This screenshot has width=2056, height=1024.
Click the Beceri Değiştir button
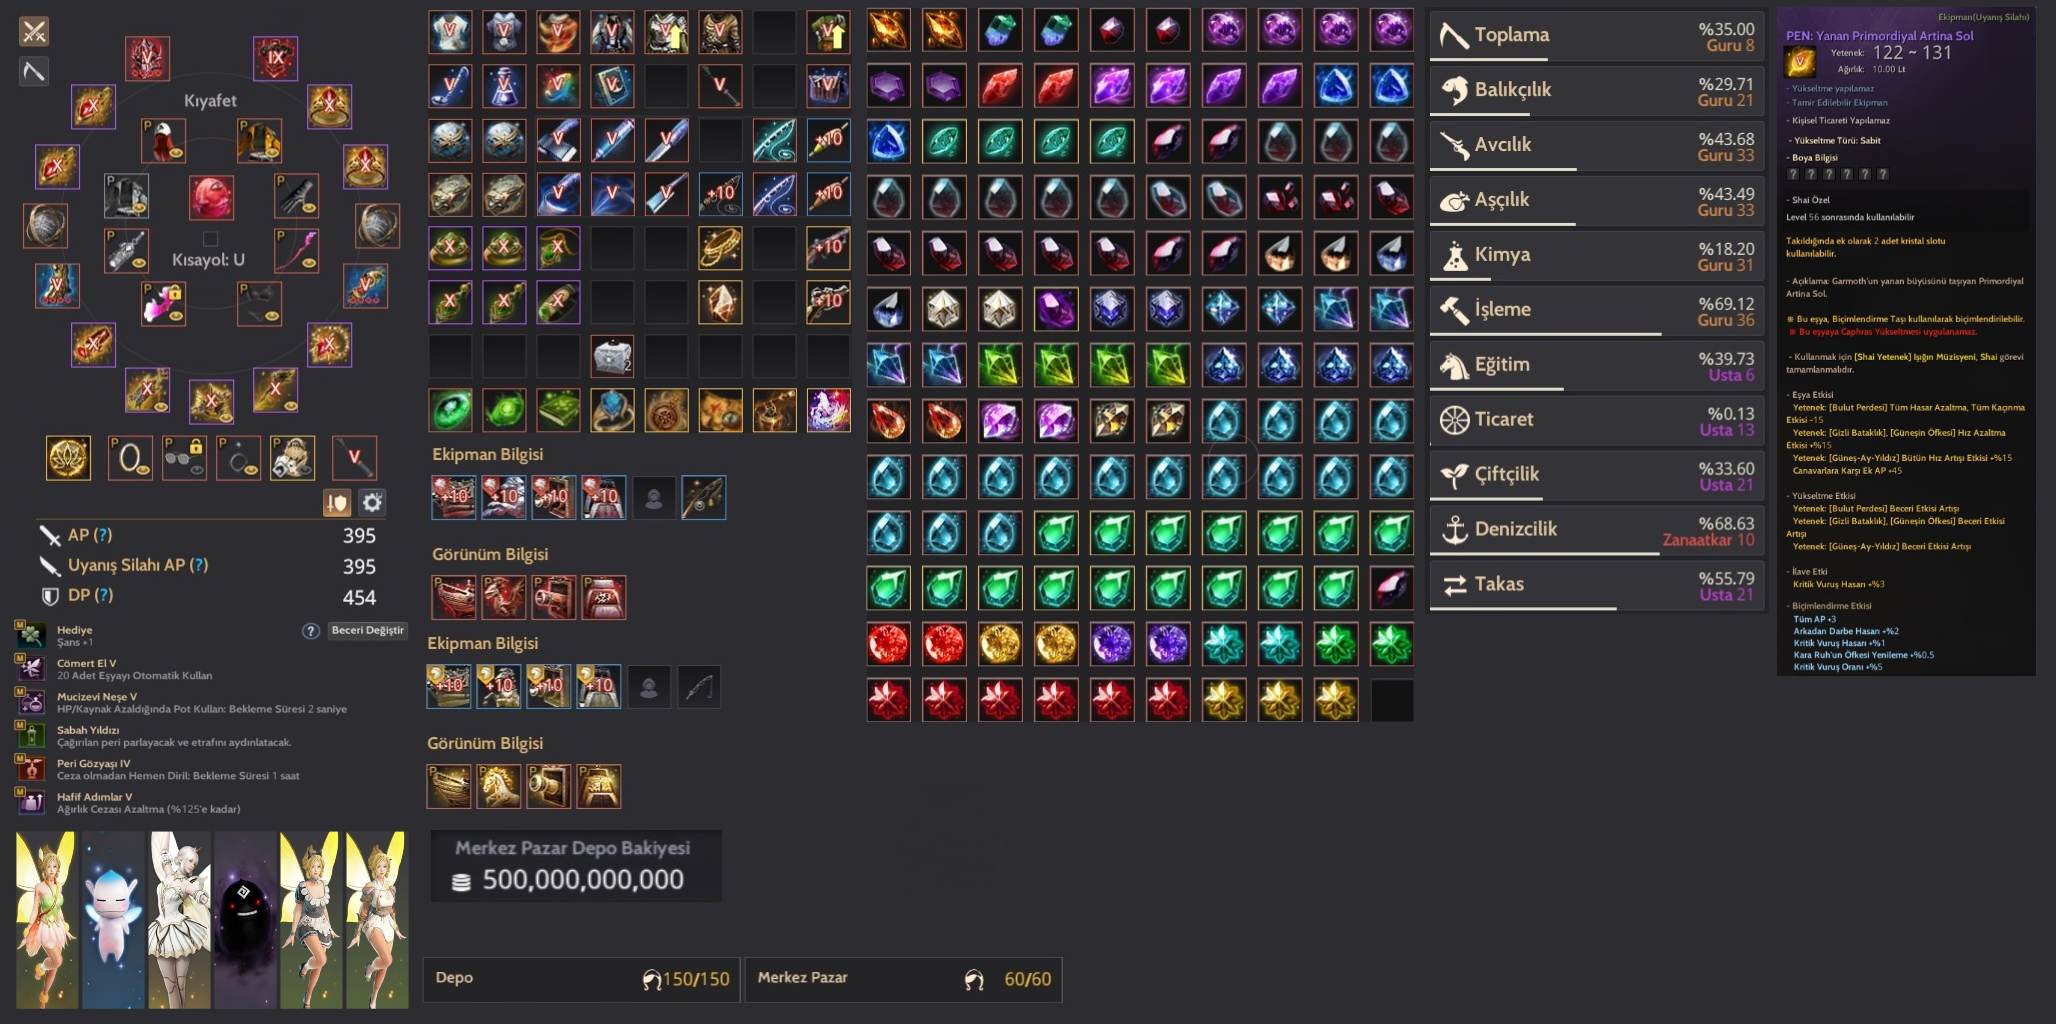pos(368,631)
